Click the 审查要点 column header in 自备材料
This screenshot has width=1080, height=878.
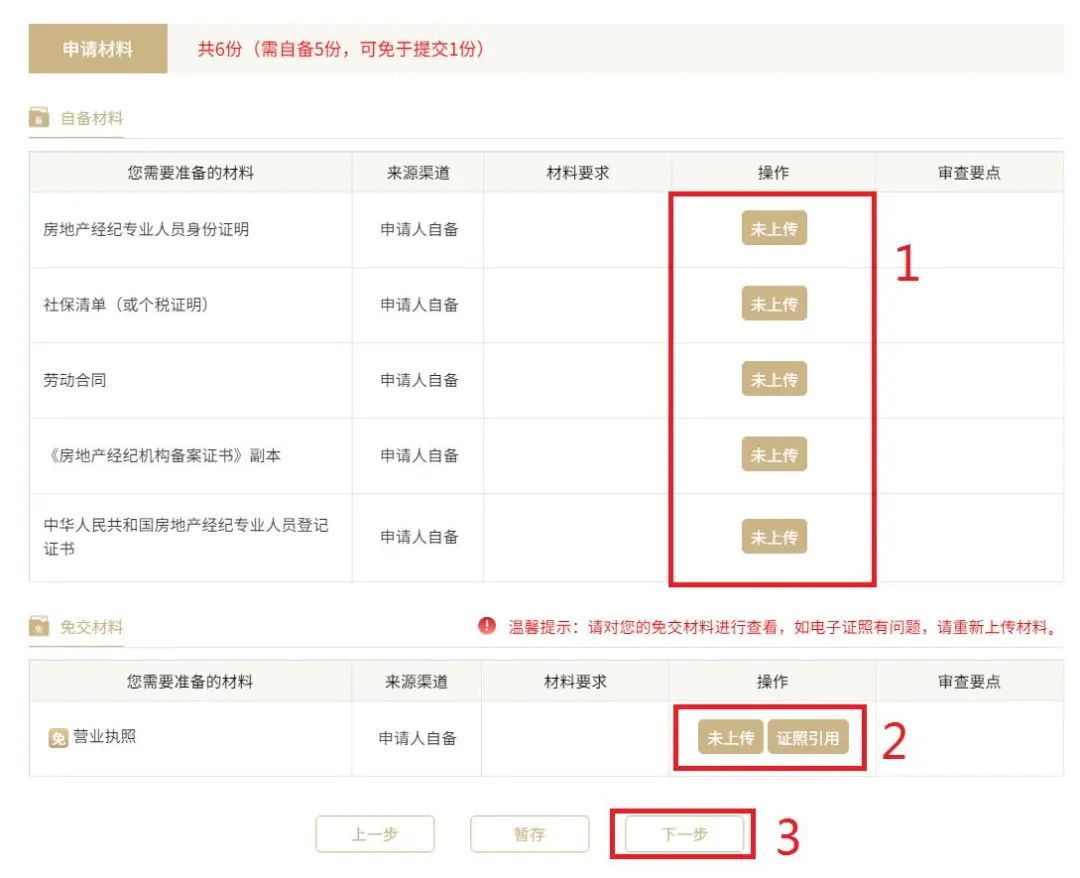coord(969,173)
